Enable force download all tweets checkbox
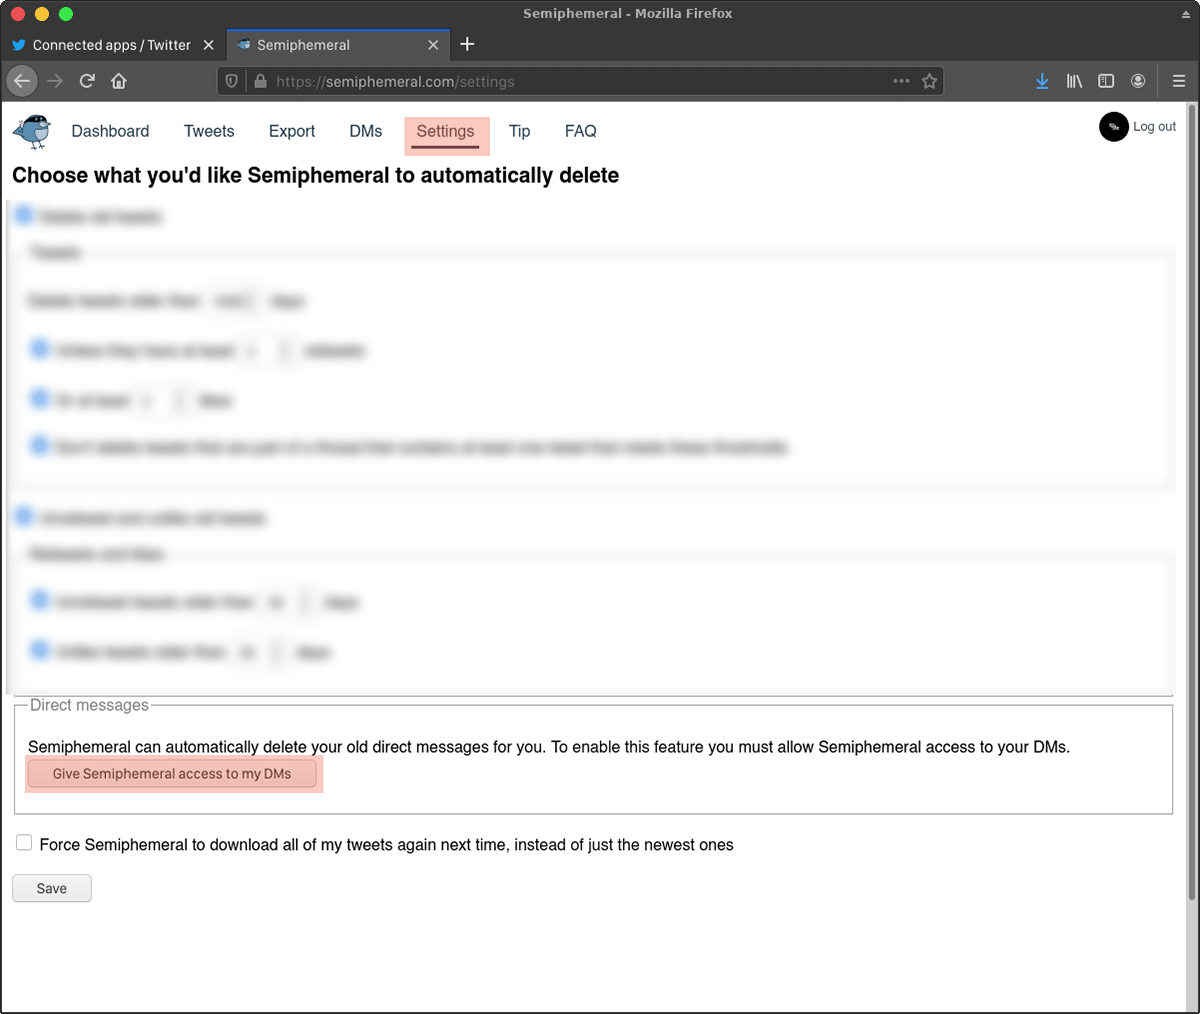 tap(24, 843)
